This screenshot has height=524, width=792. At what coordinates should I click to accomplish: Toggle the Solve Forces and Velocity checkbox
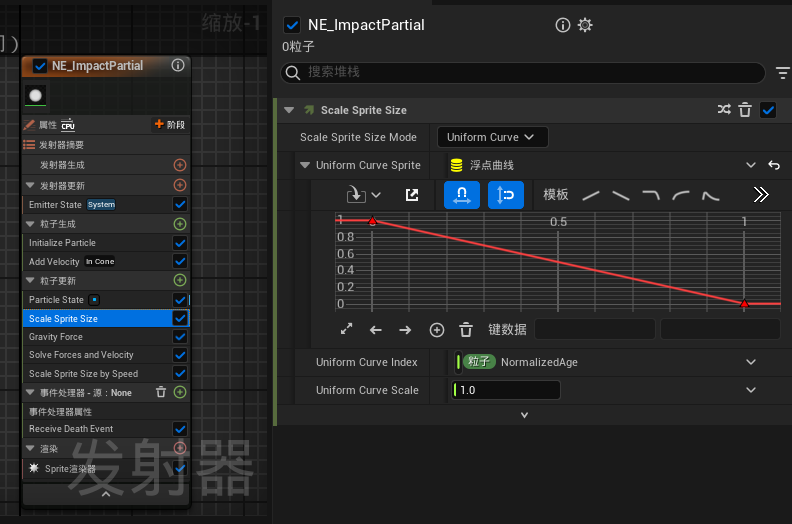(180, 355)
